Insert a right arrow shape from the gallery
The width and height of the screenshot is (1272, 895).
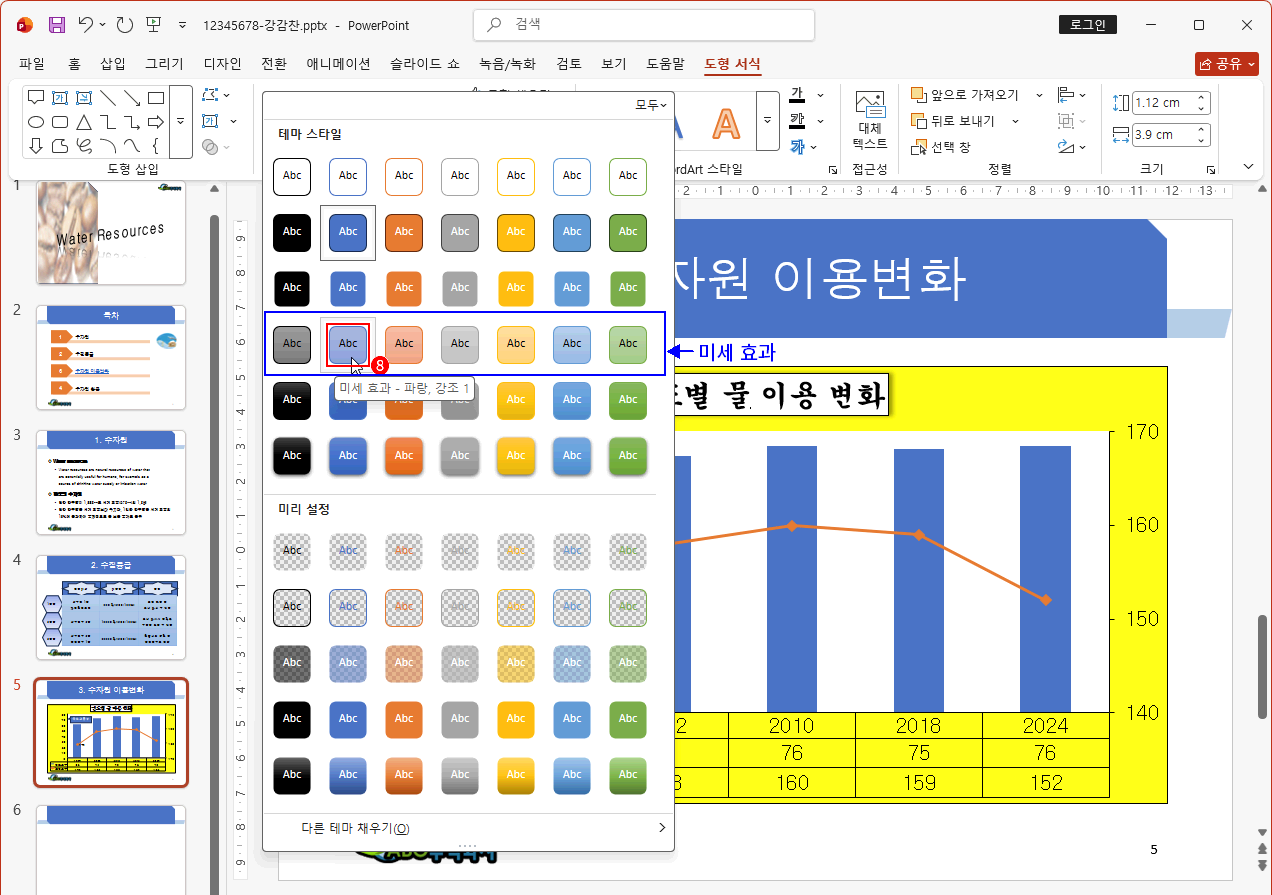(x=155, y=121)
